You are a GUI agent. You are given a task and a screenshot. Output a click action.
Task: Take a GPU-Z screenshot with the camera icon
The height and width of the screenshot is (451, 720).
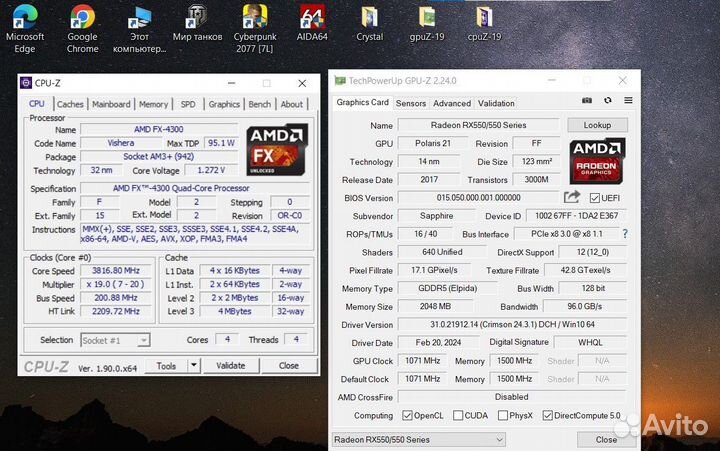coord(587,100)
